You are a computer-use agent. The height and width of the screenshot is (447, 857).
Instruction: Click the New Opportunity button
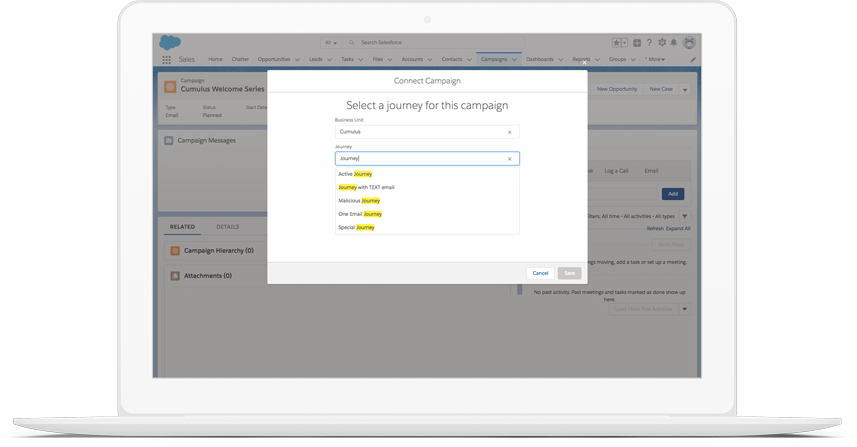click(x=617, y=89)
